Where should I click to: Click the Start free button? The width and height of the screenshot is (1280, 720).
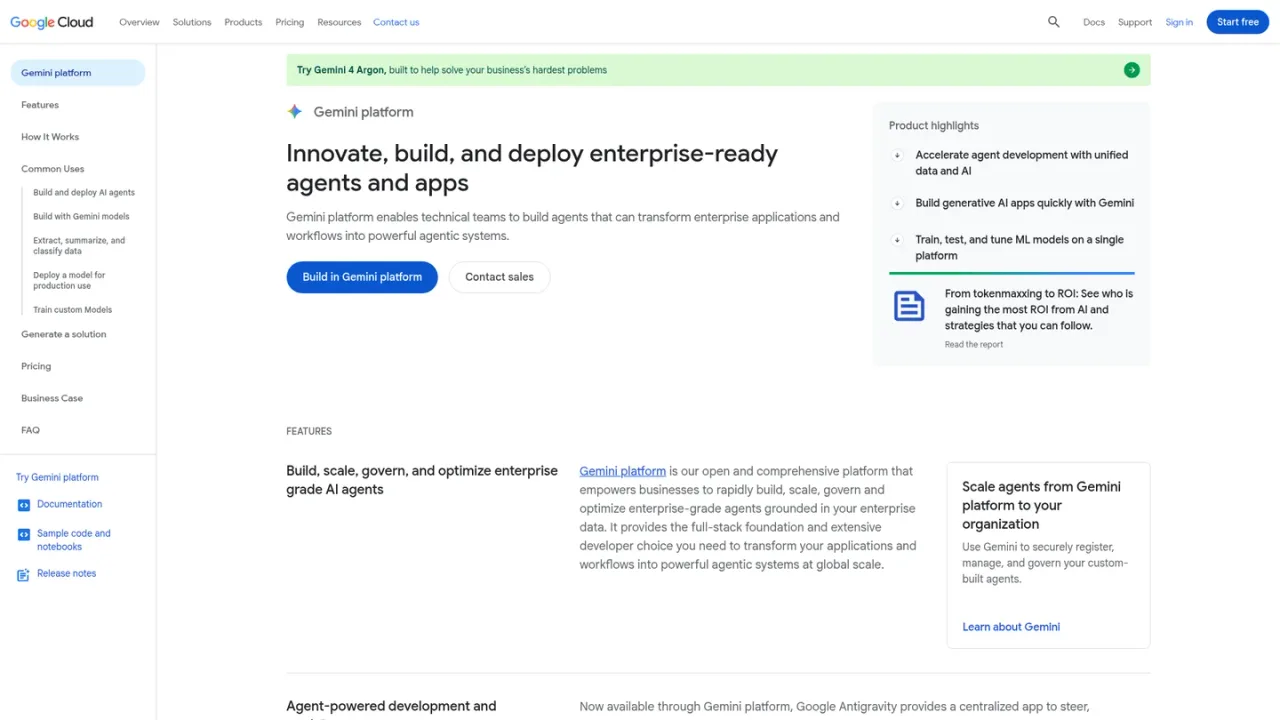[x=1238, y=22]
